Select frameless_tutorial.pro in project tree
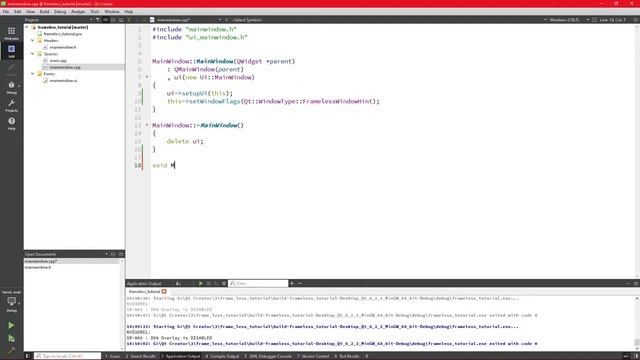The height and width of the screenshot is (360, 640). [63, 34]
